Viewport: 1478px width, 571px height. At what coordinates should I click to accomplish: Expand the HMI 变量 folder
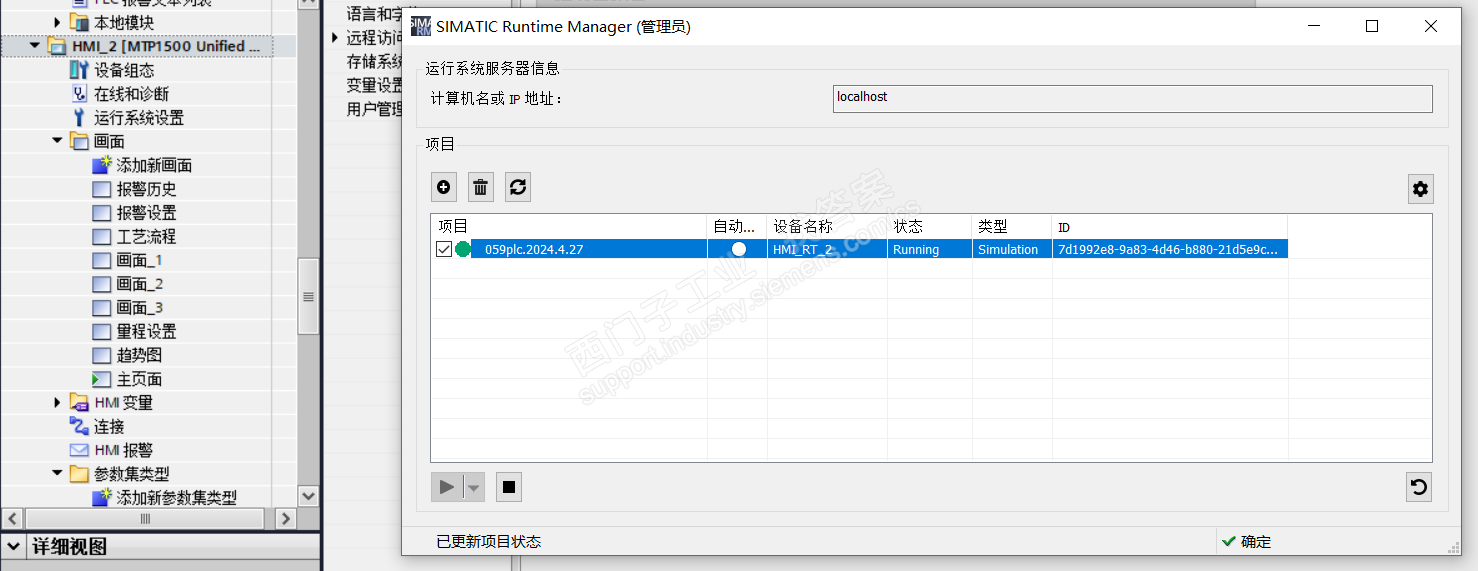pyautogui.click(x=57, y=402)
